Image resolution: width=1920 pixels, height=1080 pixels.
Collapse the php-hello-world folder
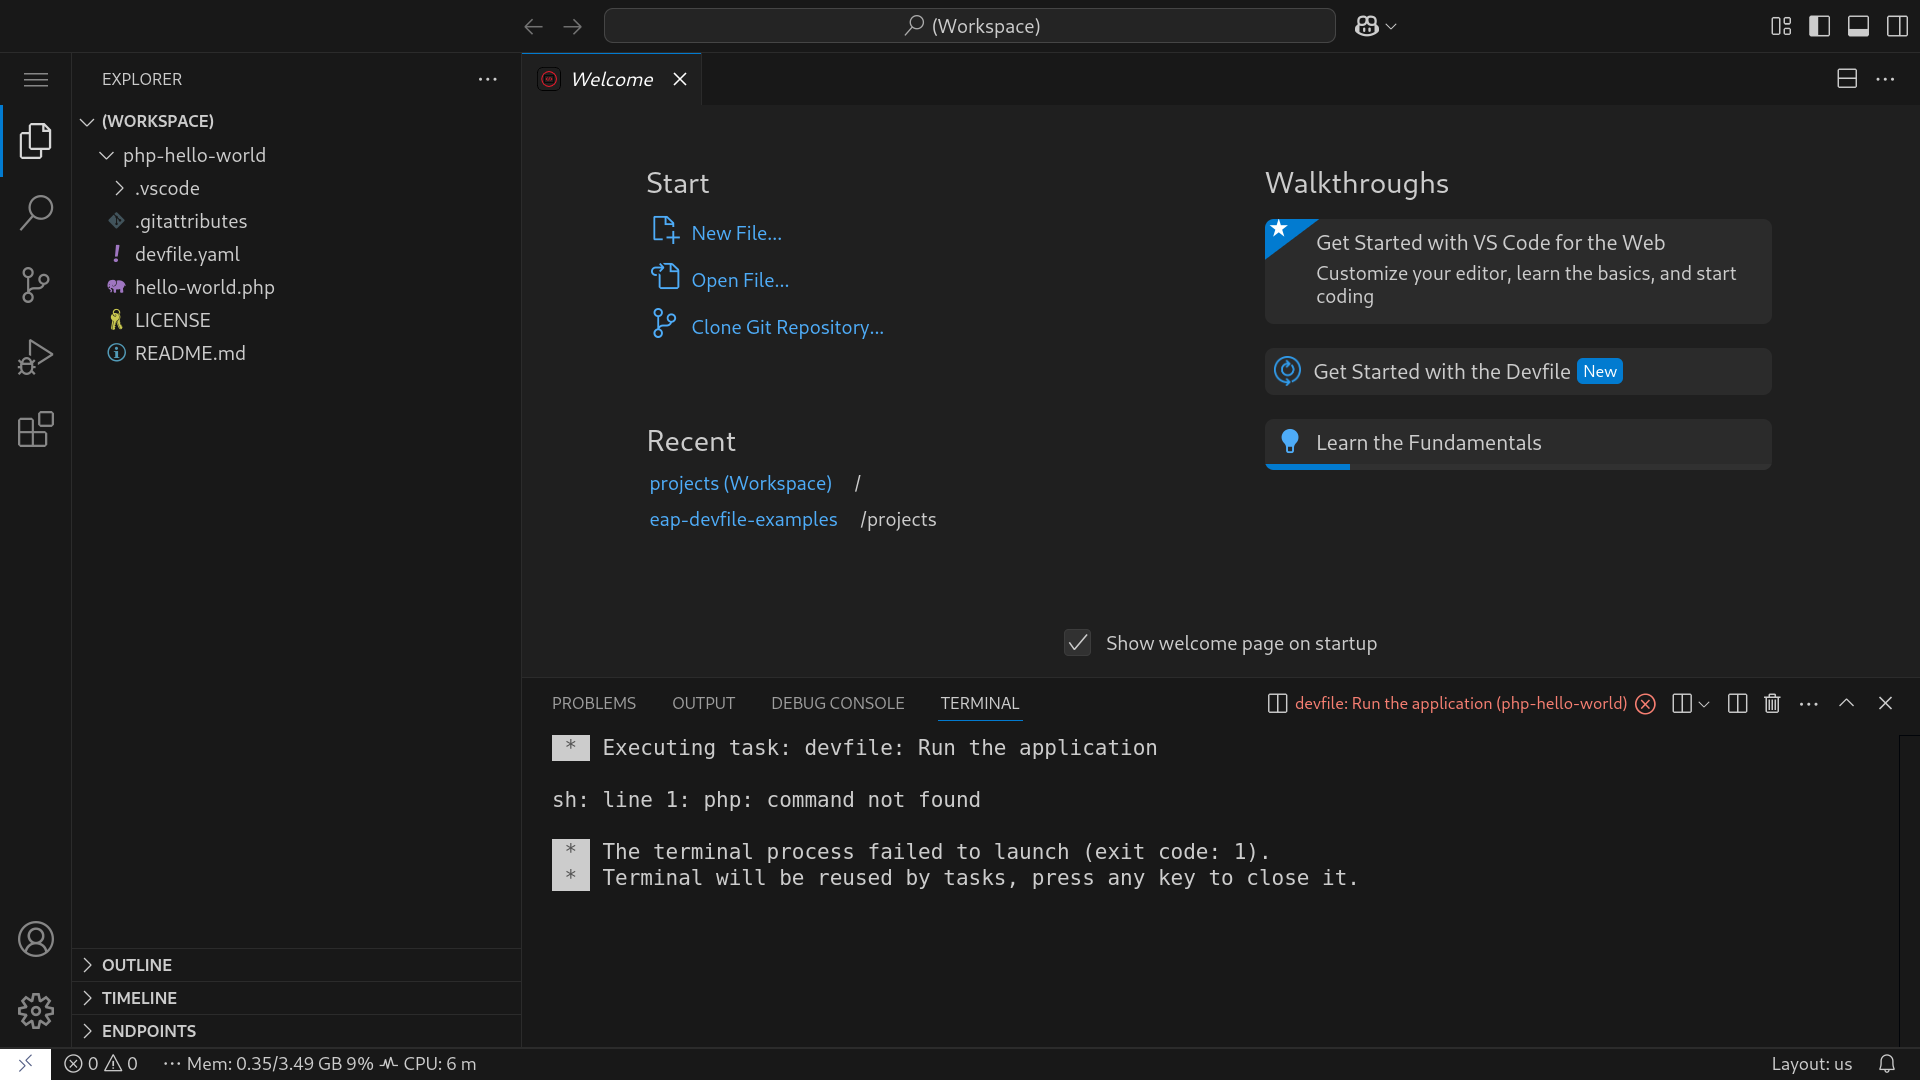194,155
